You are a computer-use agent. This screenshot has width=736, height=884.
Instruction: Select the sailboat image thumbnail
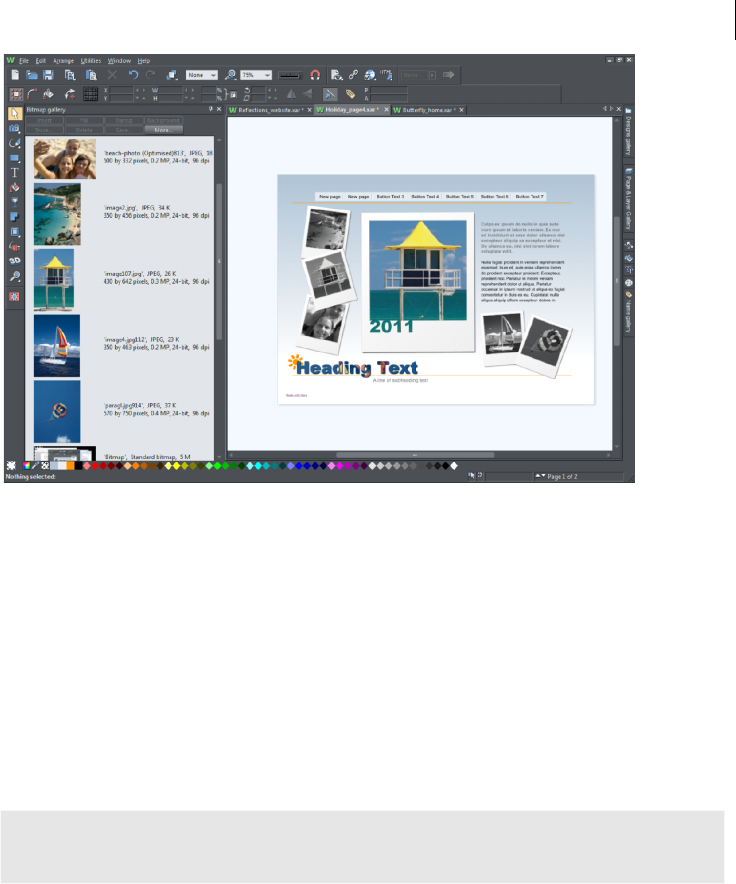pyautogui.click(x=57, y=346)
